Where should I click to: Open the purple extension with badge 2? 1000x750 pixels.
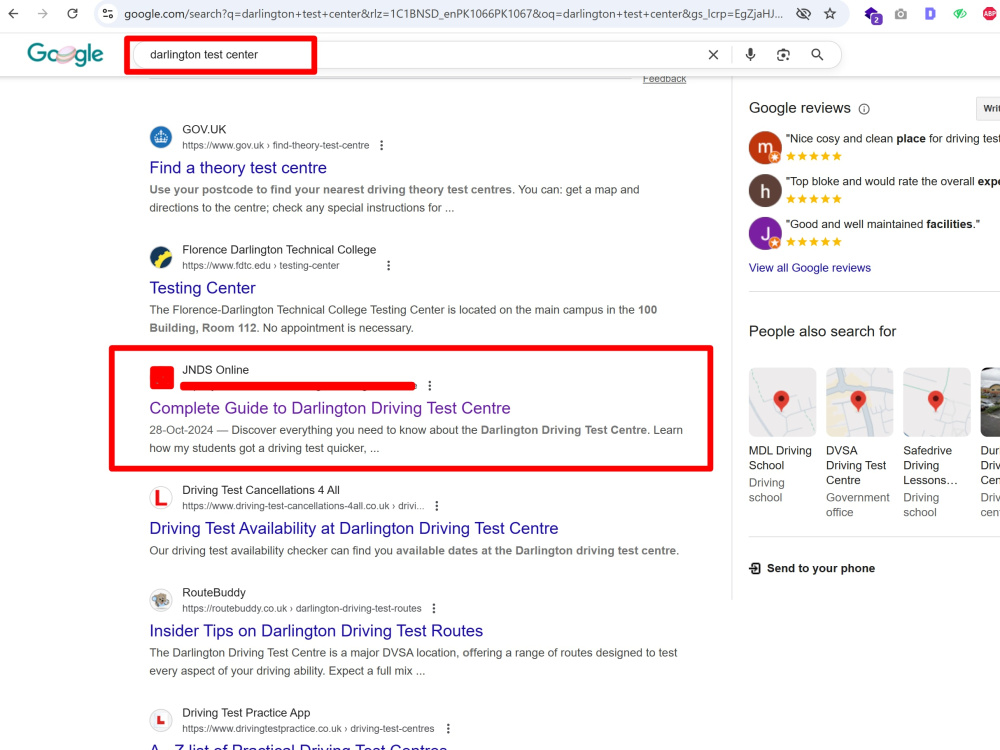click(872, 15)
